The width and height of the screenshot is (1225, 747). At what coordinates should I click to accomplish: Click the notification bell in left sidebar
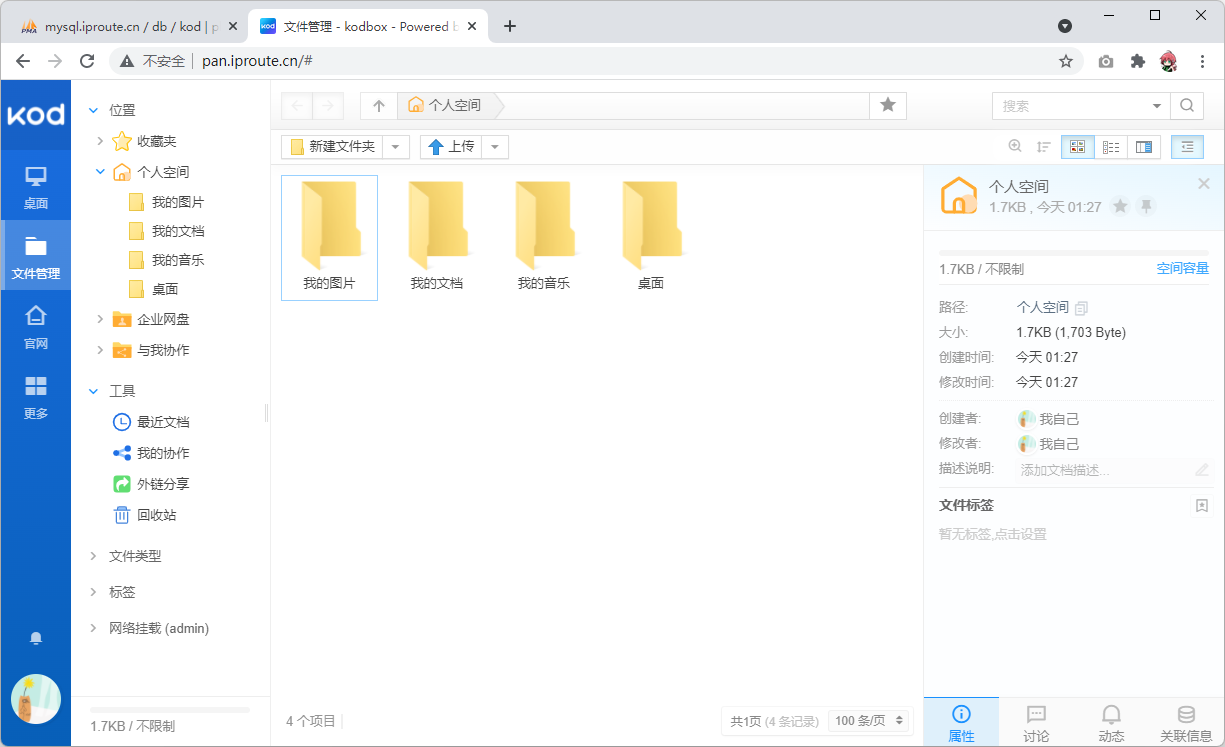tap(36, 638)
